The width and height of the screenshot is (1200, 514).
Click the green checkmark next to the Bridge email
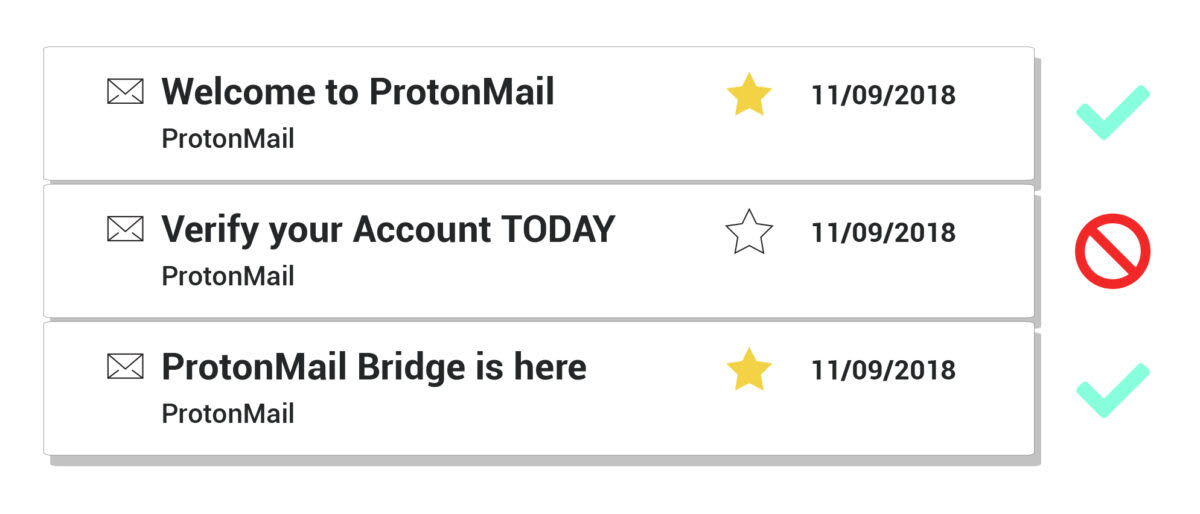[1112, 389]
